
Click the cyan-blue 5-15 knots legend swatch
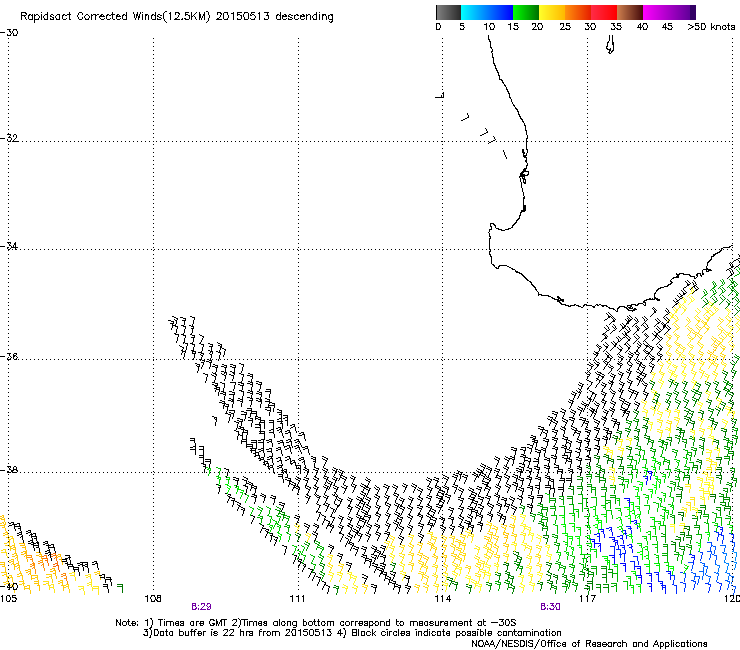click(x=487, y=12)
